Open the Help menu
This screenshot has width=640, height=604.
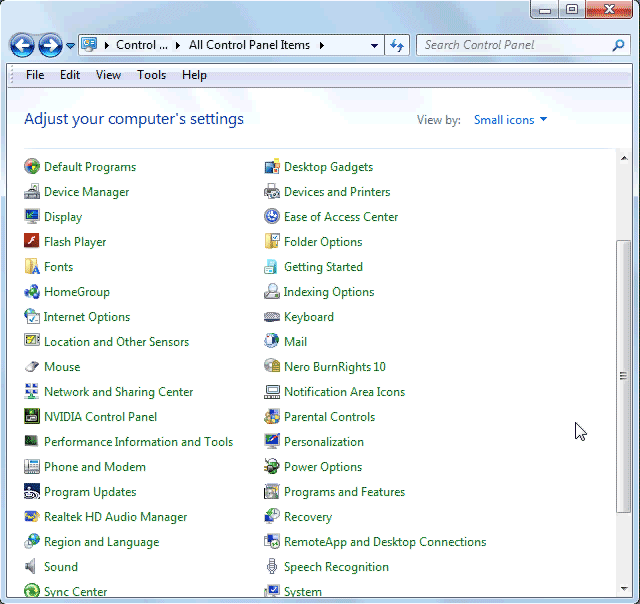[194, 75]
